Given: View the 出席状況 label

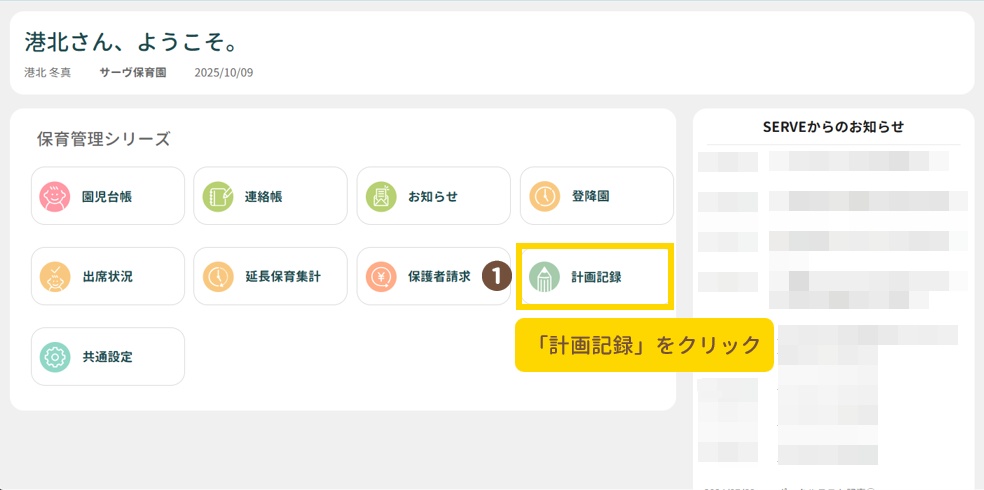Looking at the screenshot, I should (x=107, y=277).
